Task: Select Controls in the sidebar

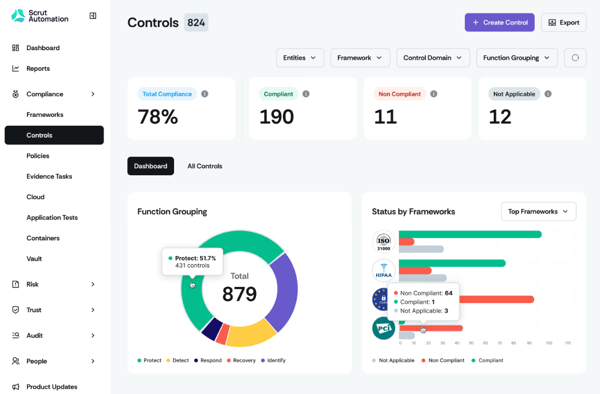Action: pyautogui.click(x=54, y=135)
